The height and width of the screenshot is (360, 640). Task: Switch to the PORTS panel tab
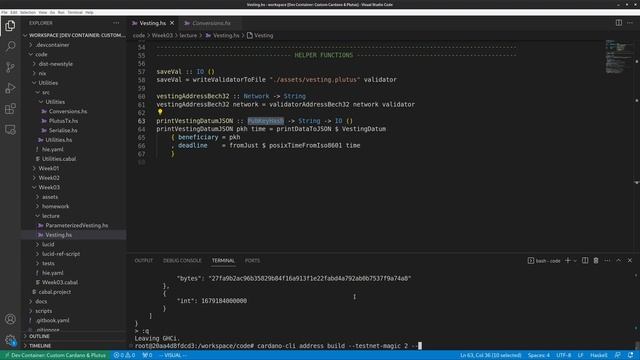(252, 260)
